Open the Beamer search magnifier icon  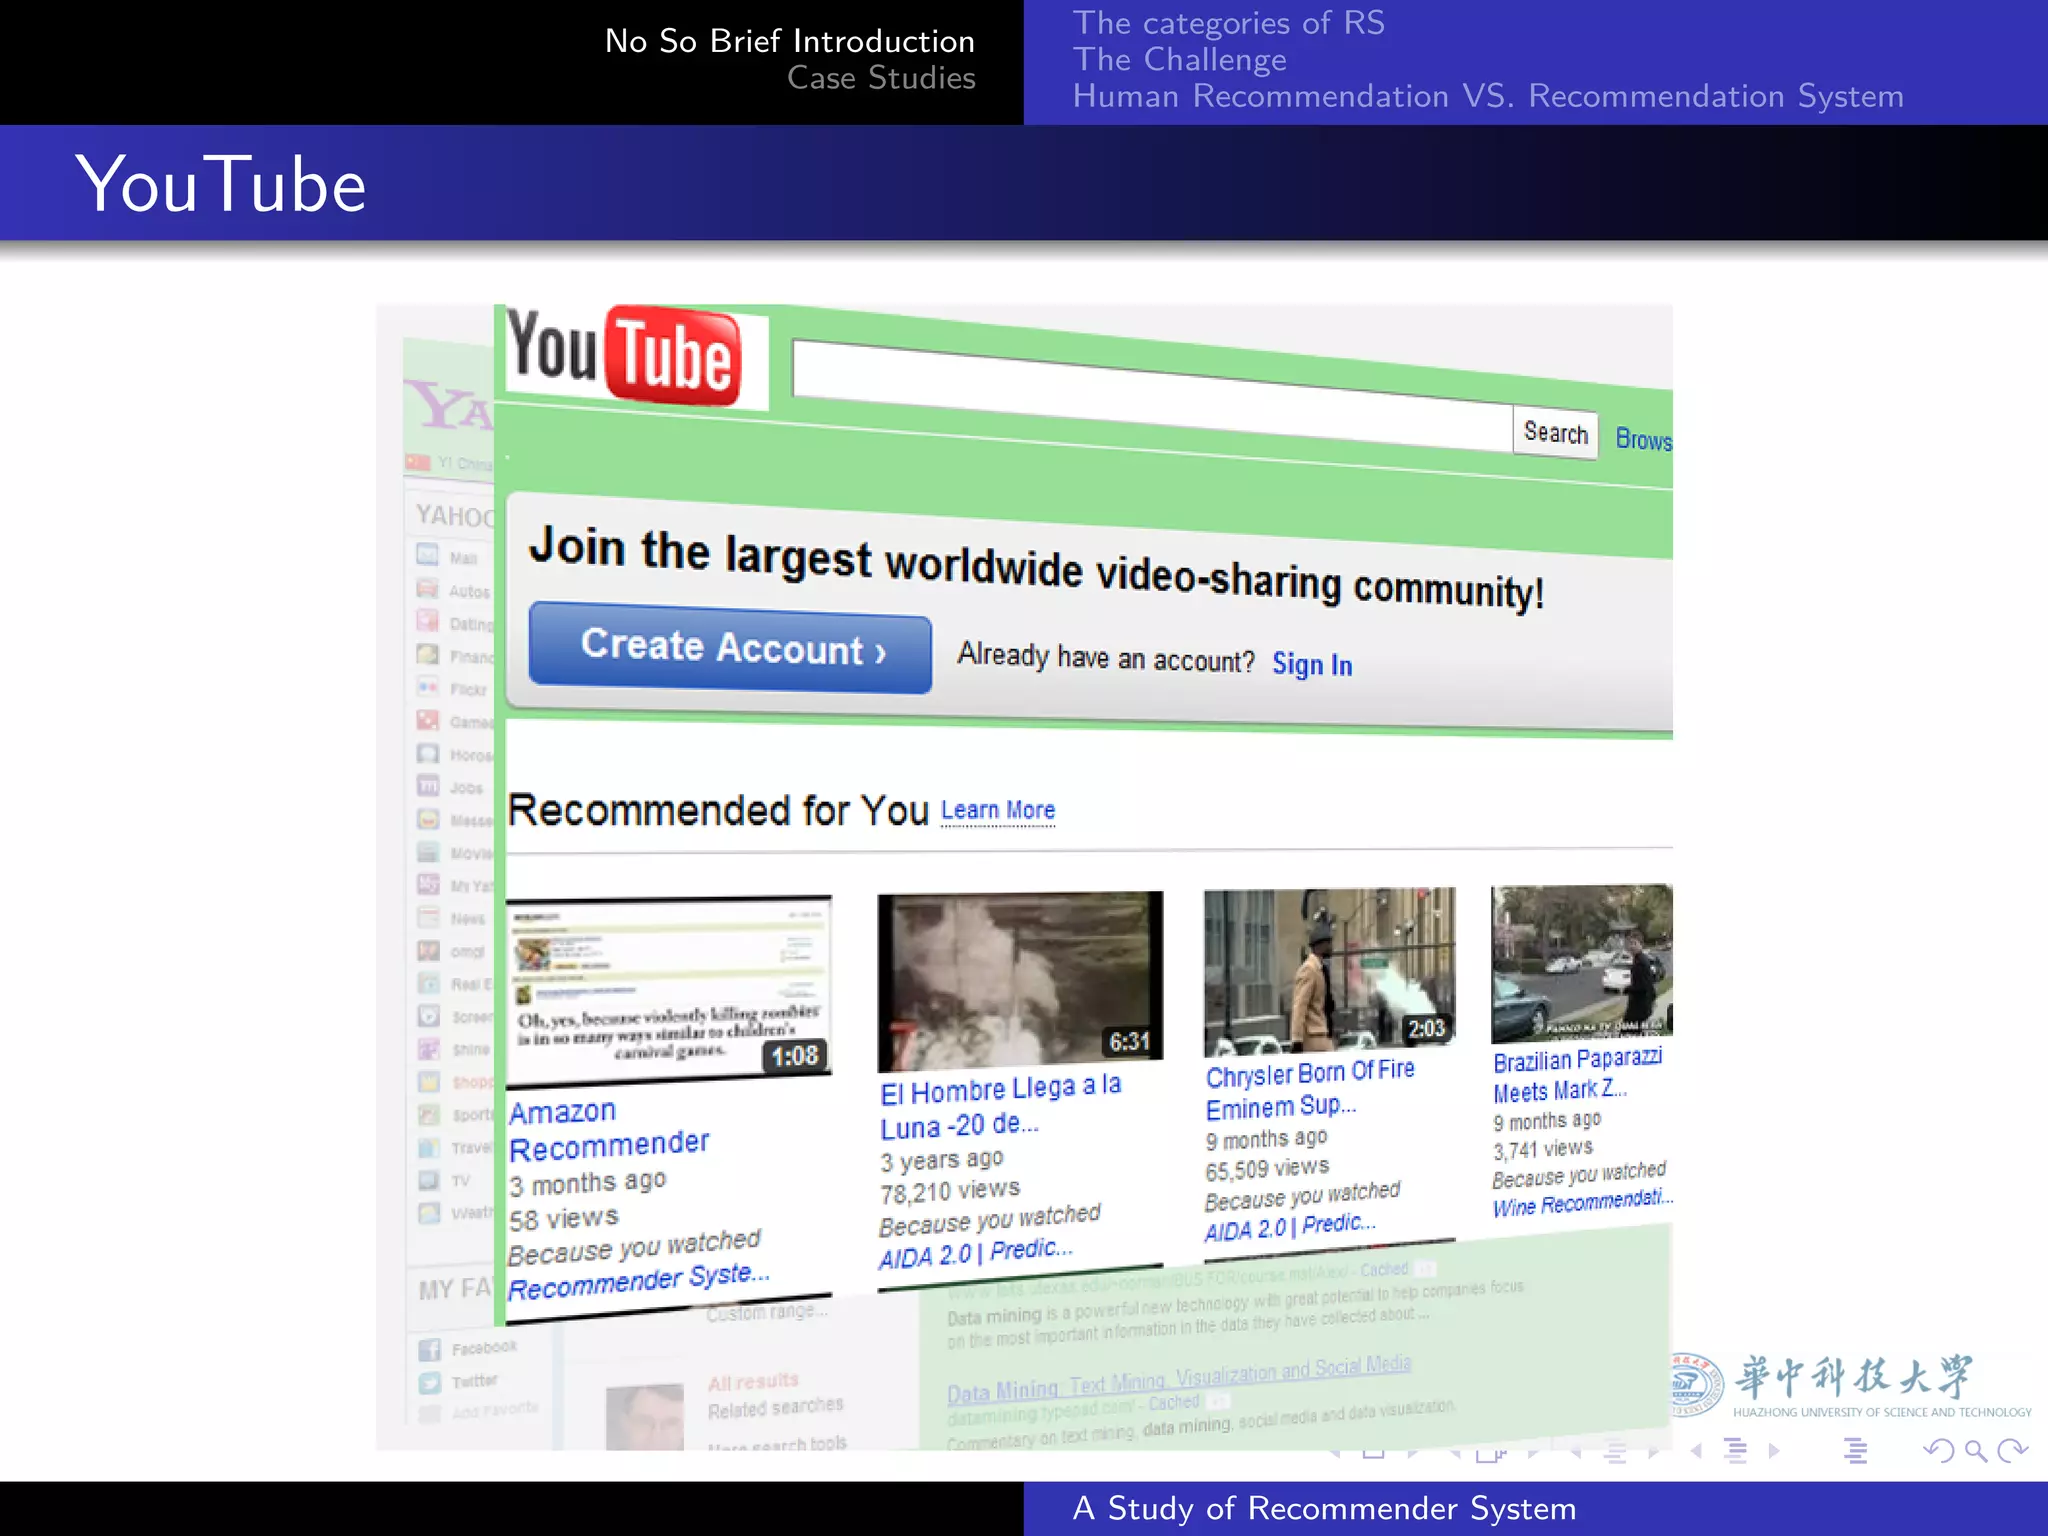(1975, 1451)
